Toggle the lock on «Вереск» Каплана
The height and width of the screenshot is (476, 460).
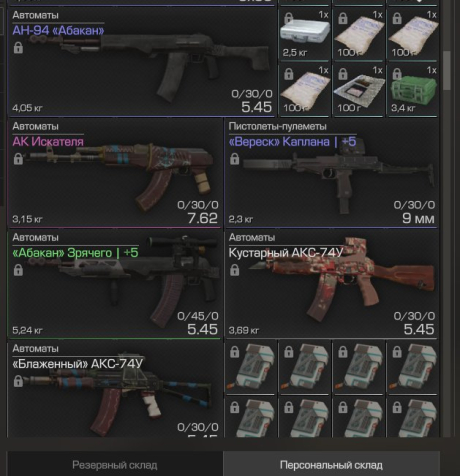point(234,159)
